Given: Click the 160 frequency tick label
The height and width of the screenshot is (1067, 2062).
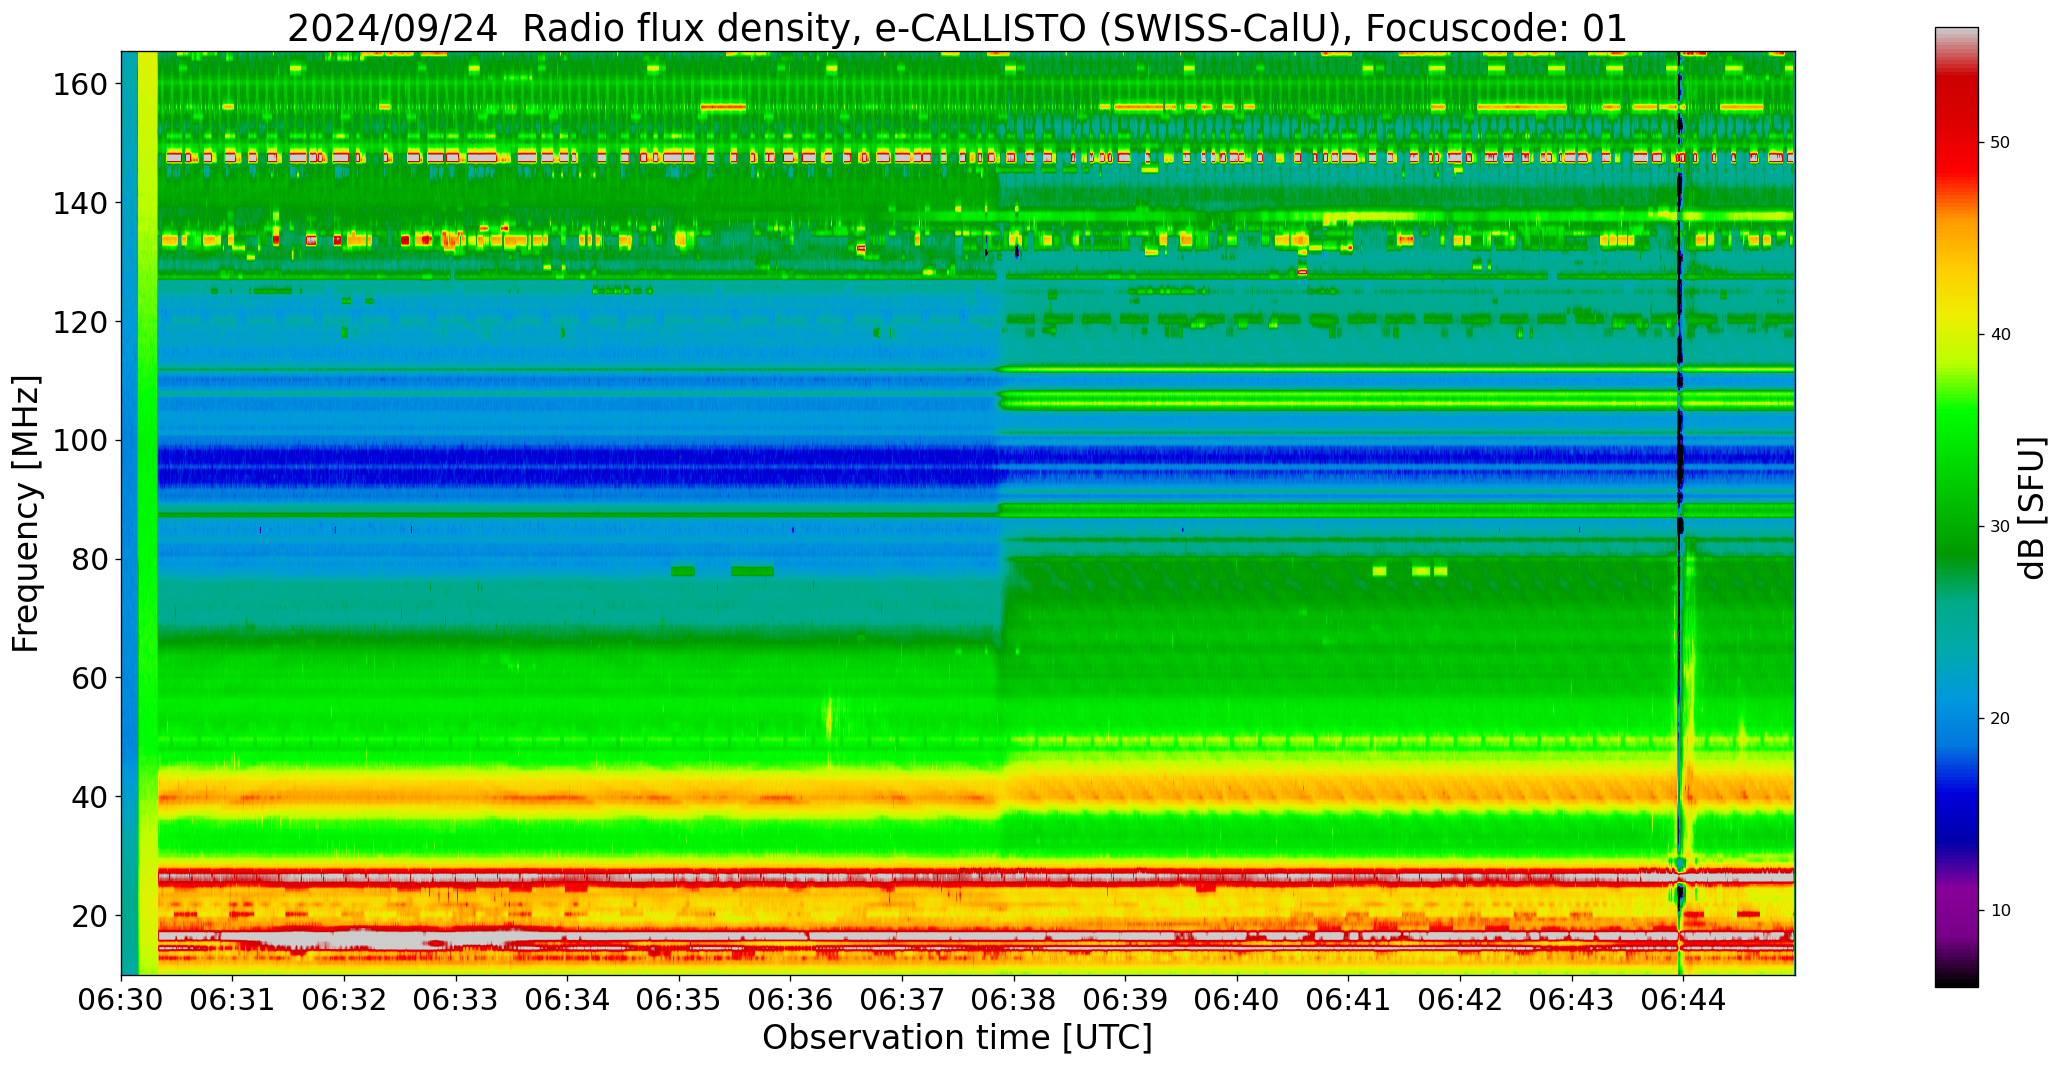Looking at the screenshot, I should (81, 84).
